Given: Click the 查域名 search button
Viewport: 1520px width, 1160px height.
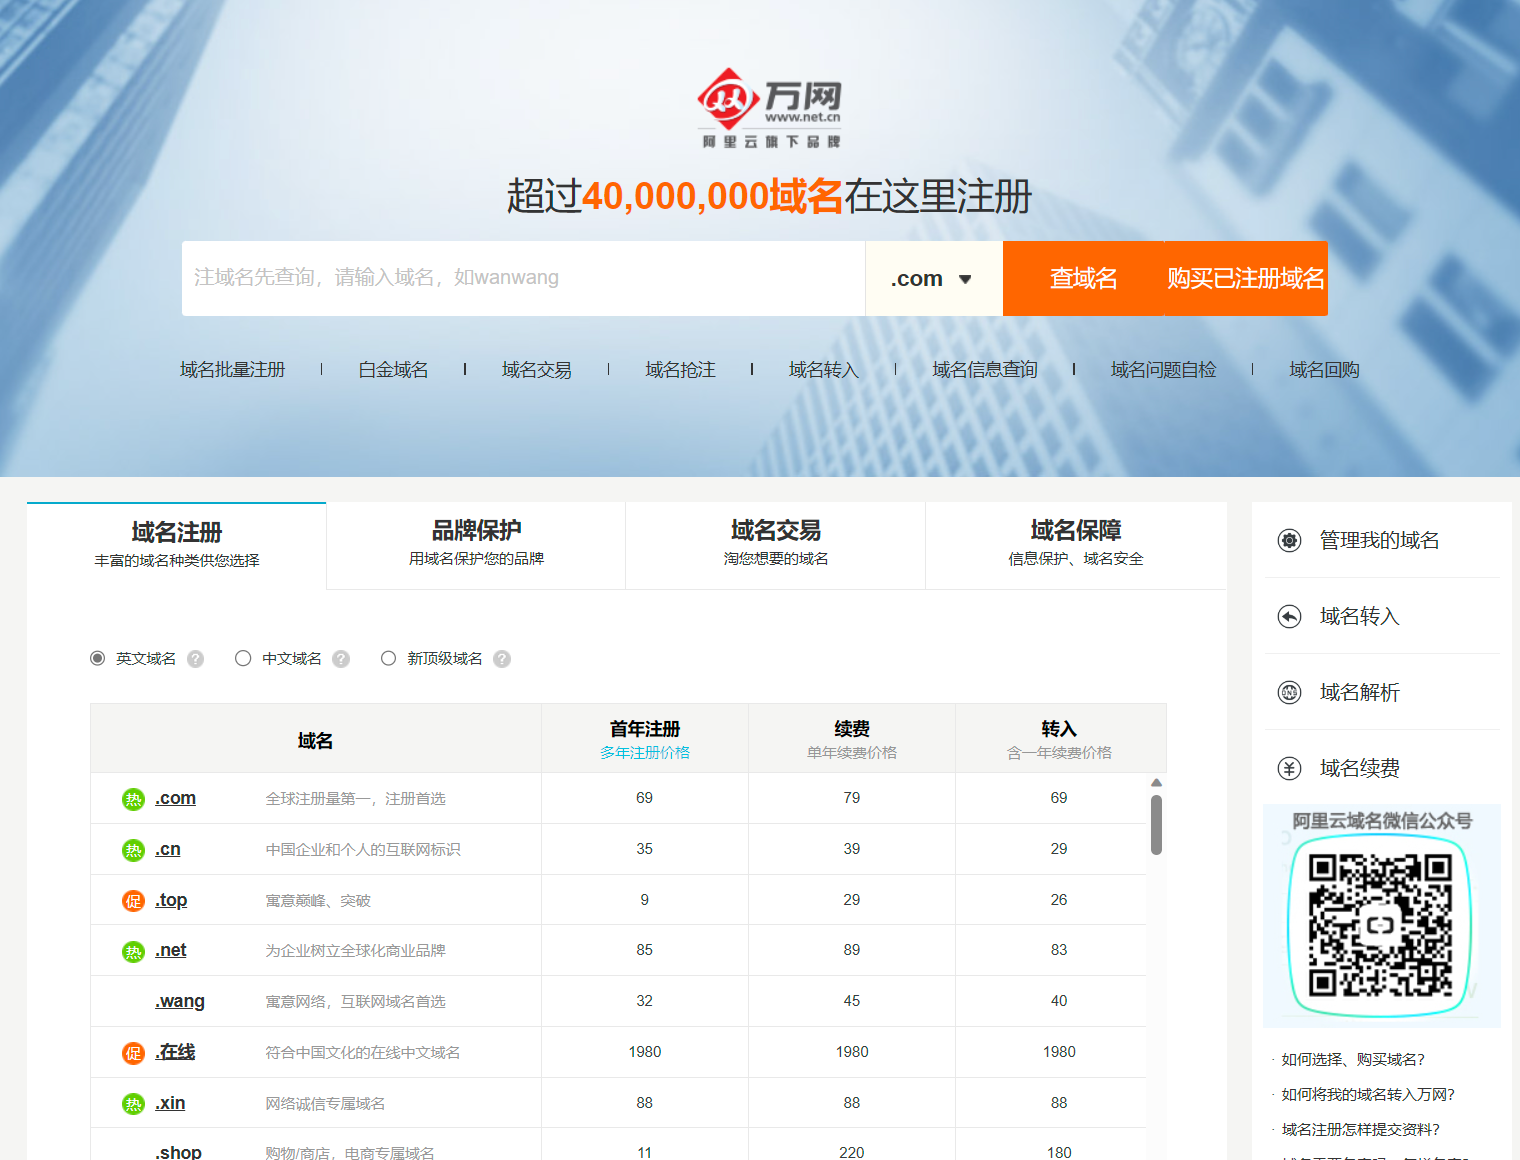Looking at the screenshot, I should [1084, 279].
